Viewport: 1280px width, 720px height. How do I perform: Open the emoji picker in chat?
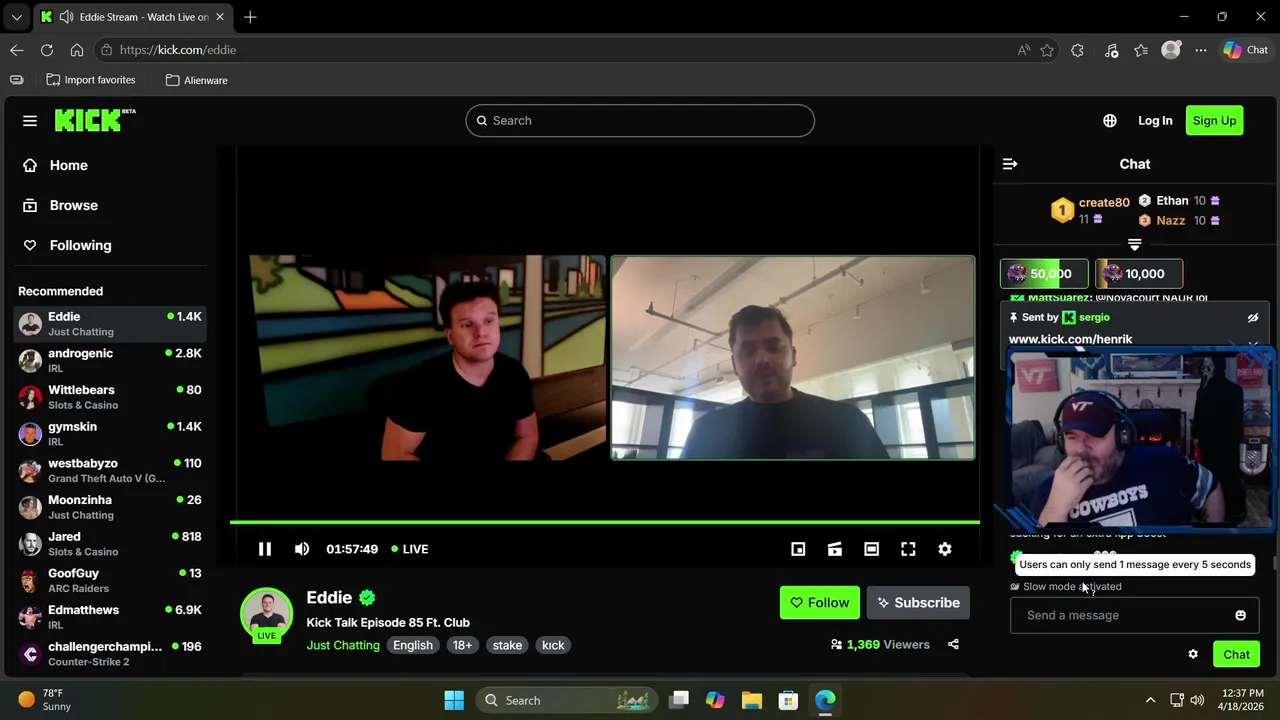click(x=1240, y=615)
